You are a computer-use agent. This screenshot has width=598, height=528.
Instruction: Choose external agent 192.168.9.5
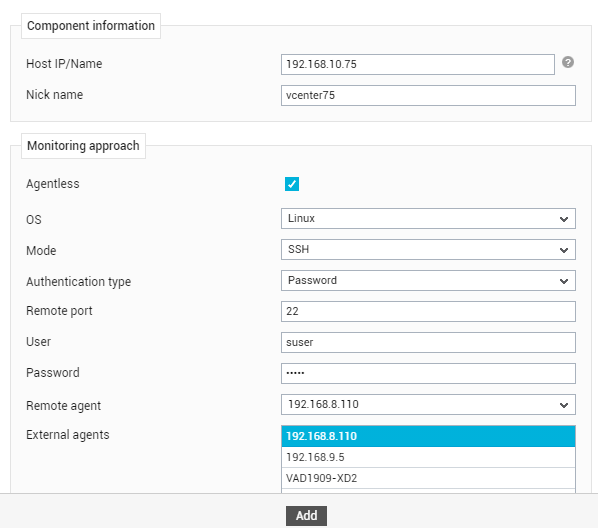click(x=428, y=457)
